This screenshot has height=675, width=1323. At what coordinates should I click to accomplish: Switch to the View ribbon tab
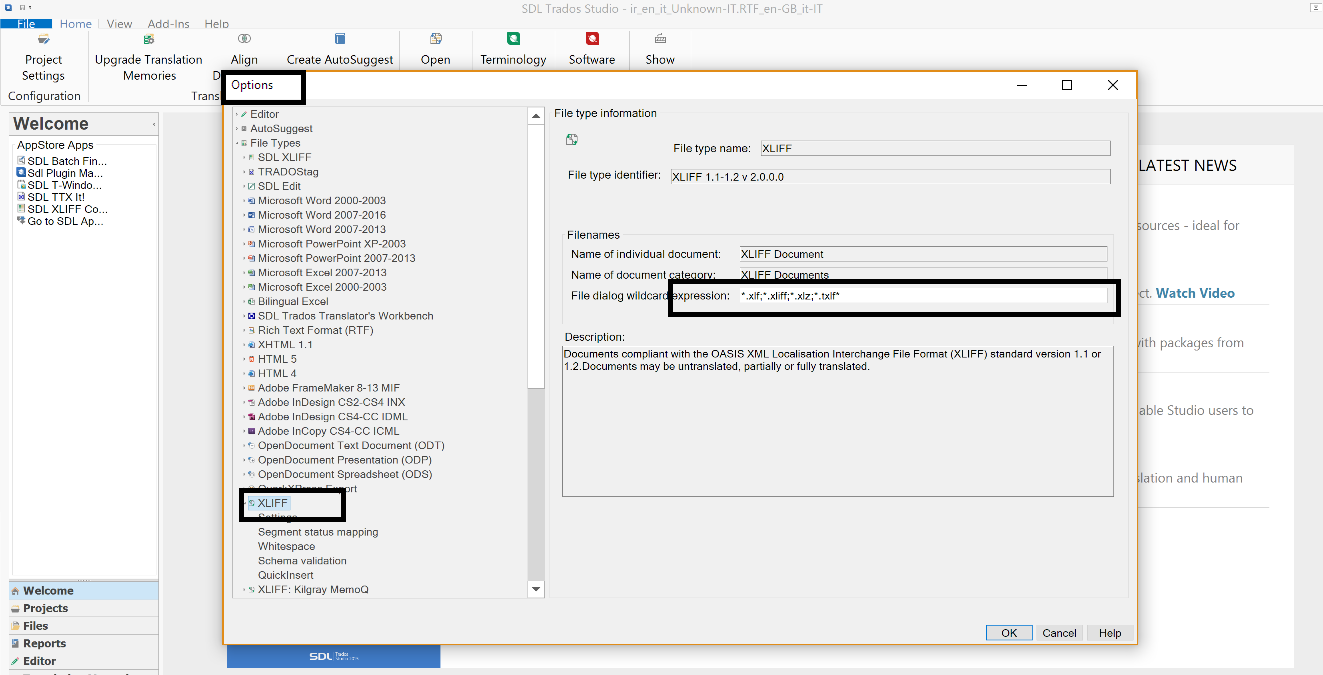click(119, 24)
